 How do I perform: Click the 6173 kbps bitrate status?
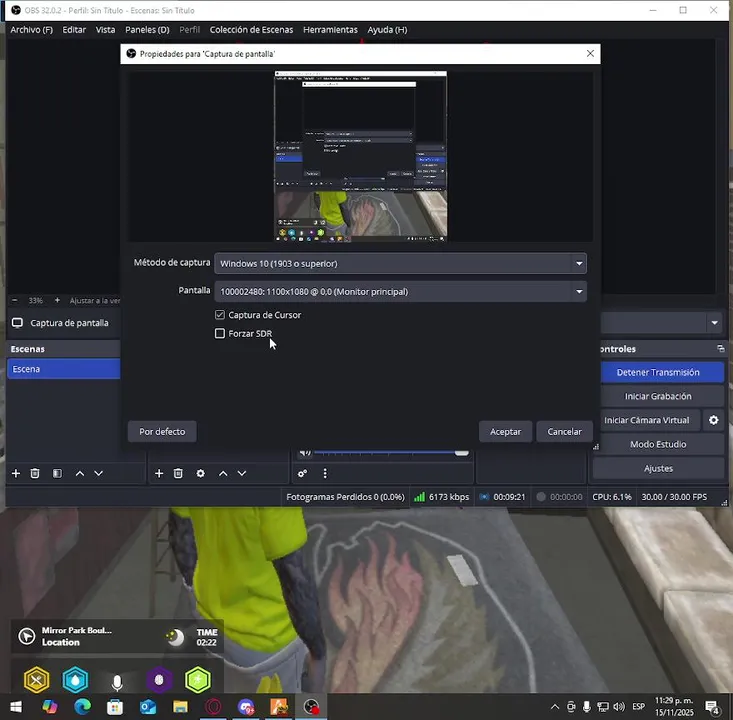pyautogui.click(x=442, y=497)
